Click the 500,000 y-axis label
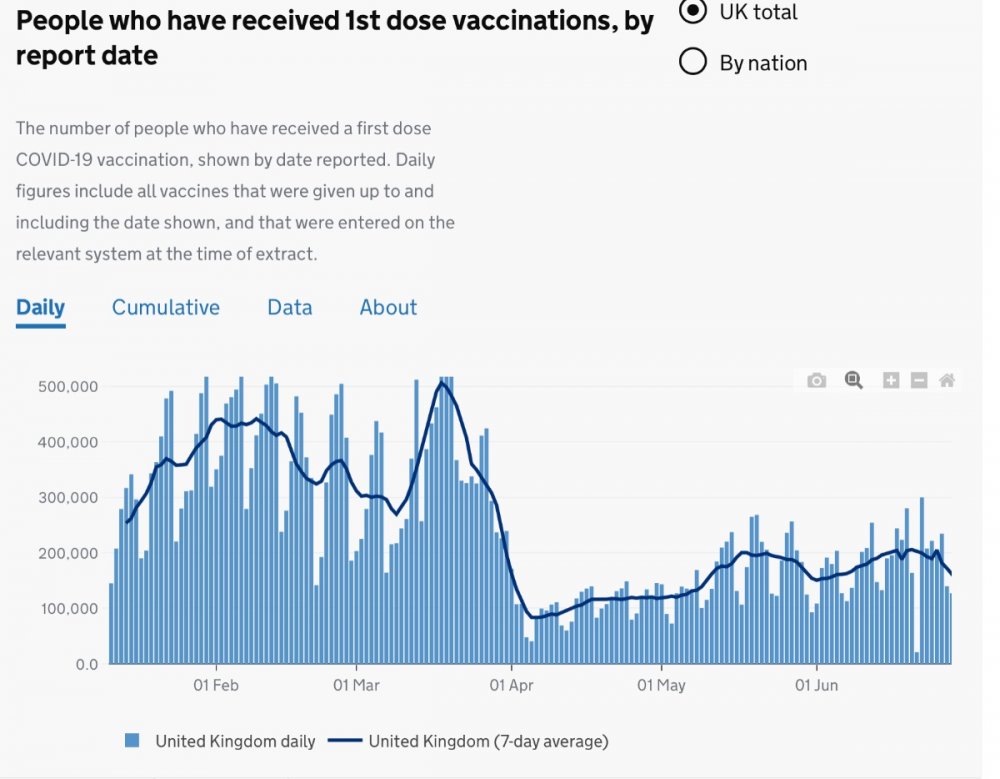 click(x=69, y=387)
